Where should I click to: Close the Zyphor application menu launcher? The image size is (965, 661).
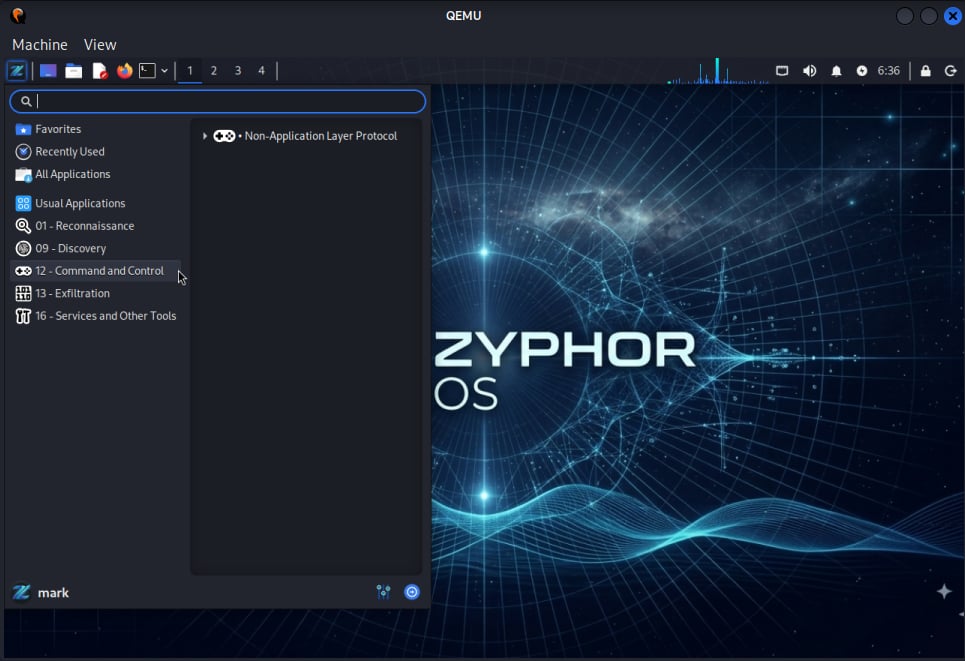[17, 71]
